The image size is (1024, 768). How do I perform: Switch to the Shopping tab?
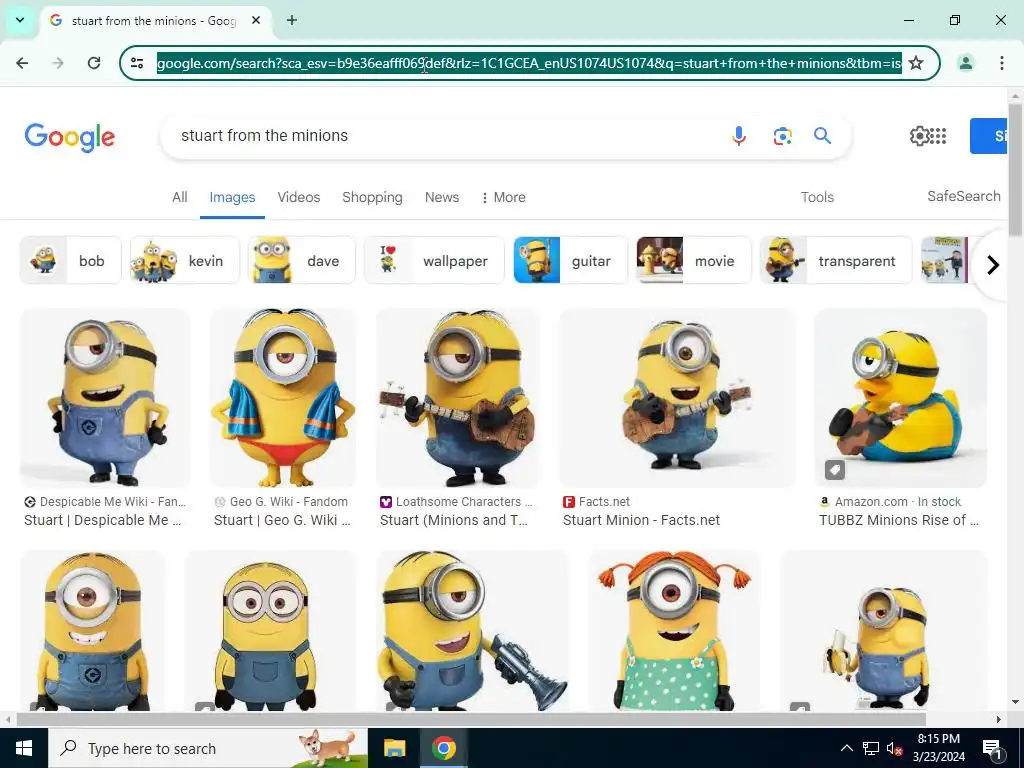pyautogui.click(x=372, y=197)
